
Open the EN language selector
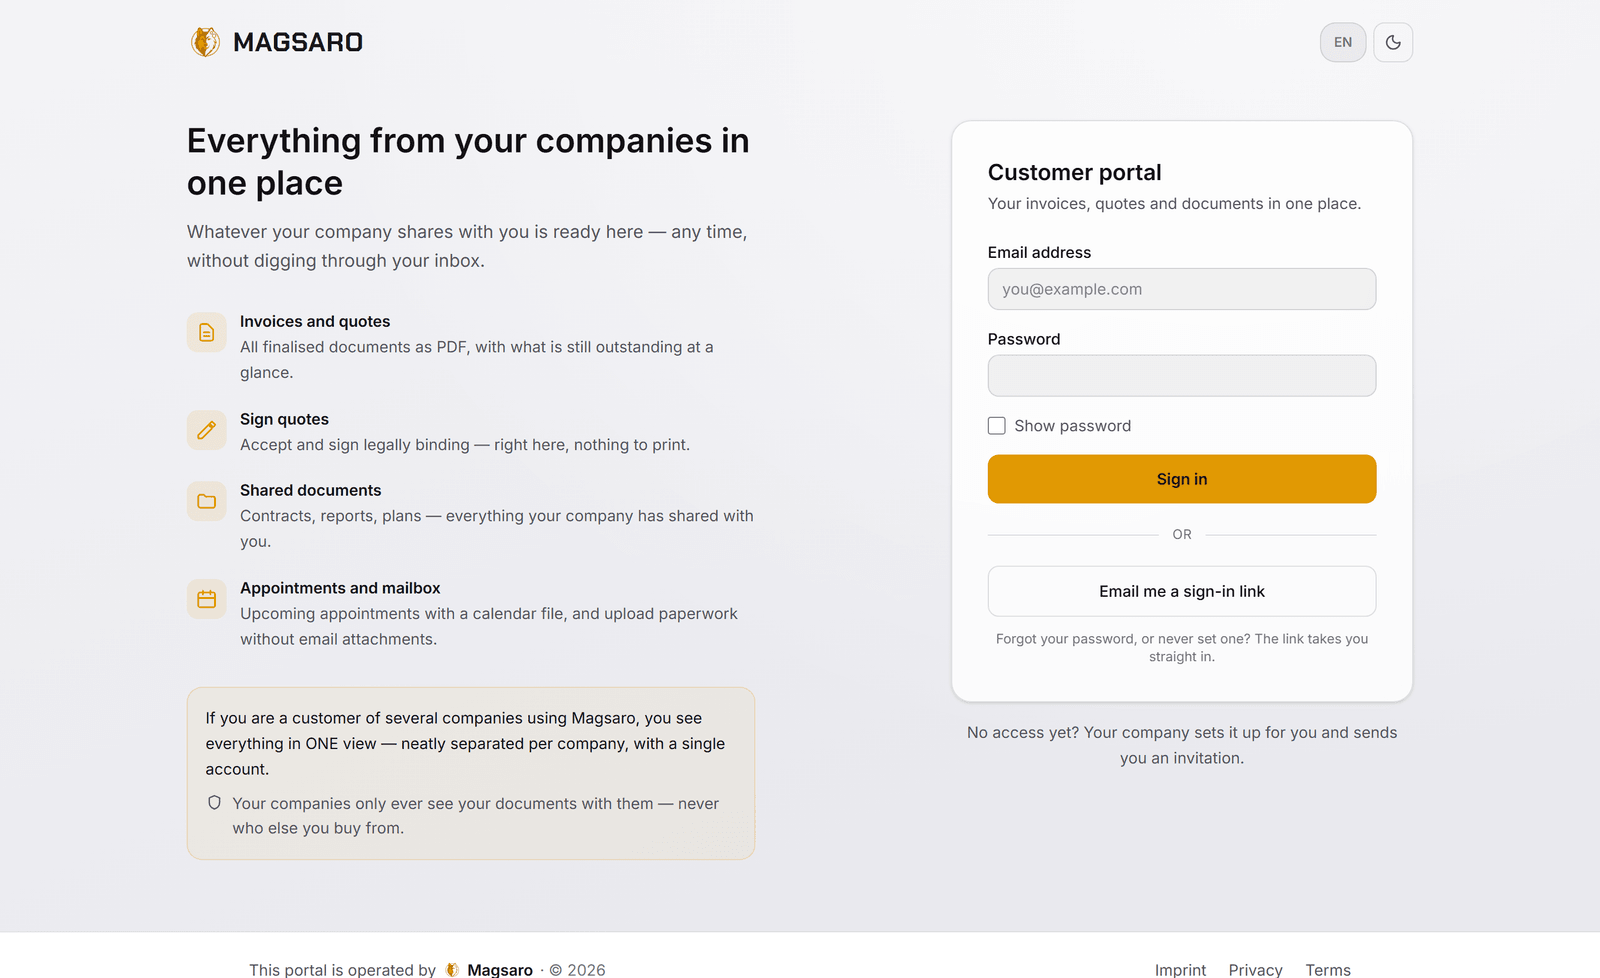(1343, 42)
